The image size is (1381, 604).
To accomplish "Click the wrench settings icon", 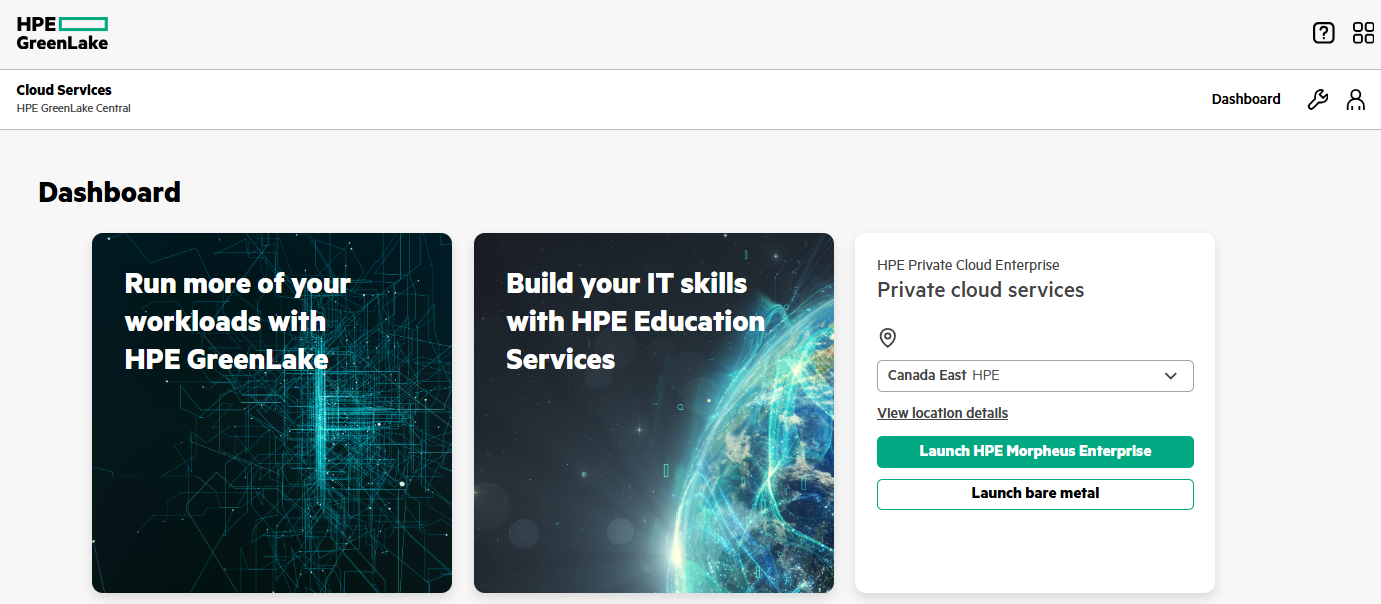I will [1317, 99].
